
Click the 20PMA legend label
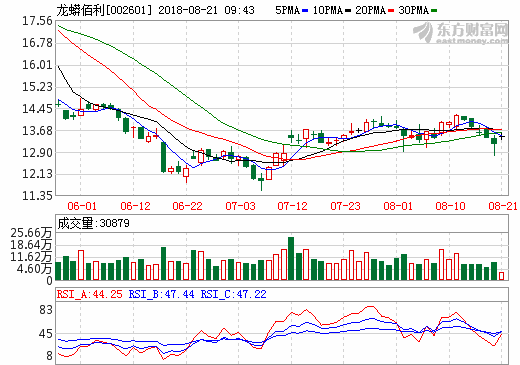point(370,10)
